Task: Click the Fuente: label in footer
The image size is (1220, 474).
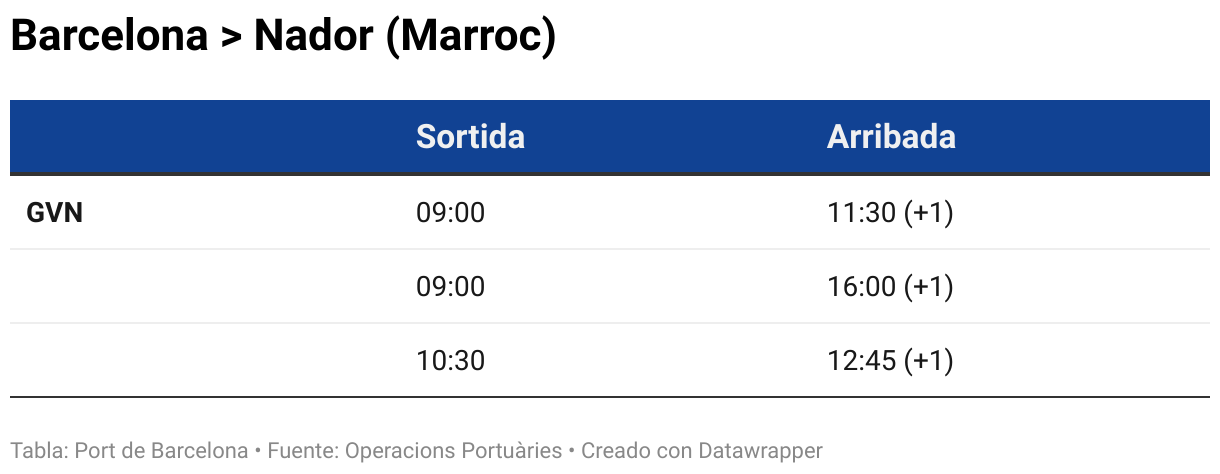Action: (x=303, y=451)
